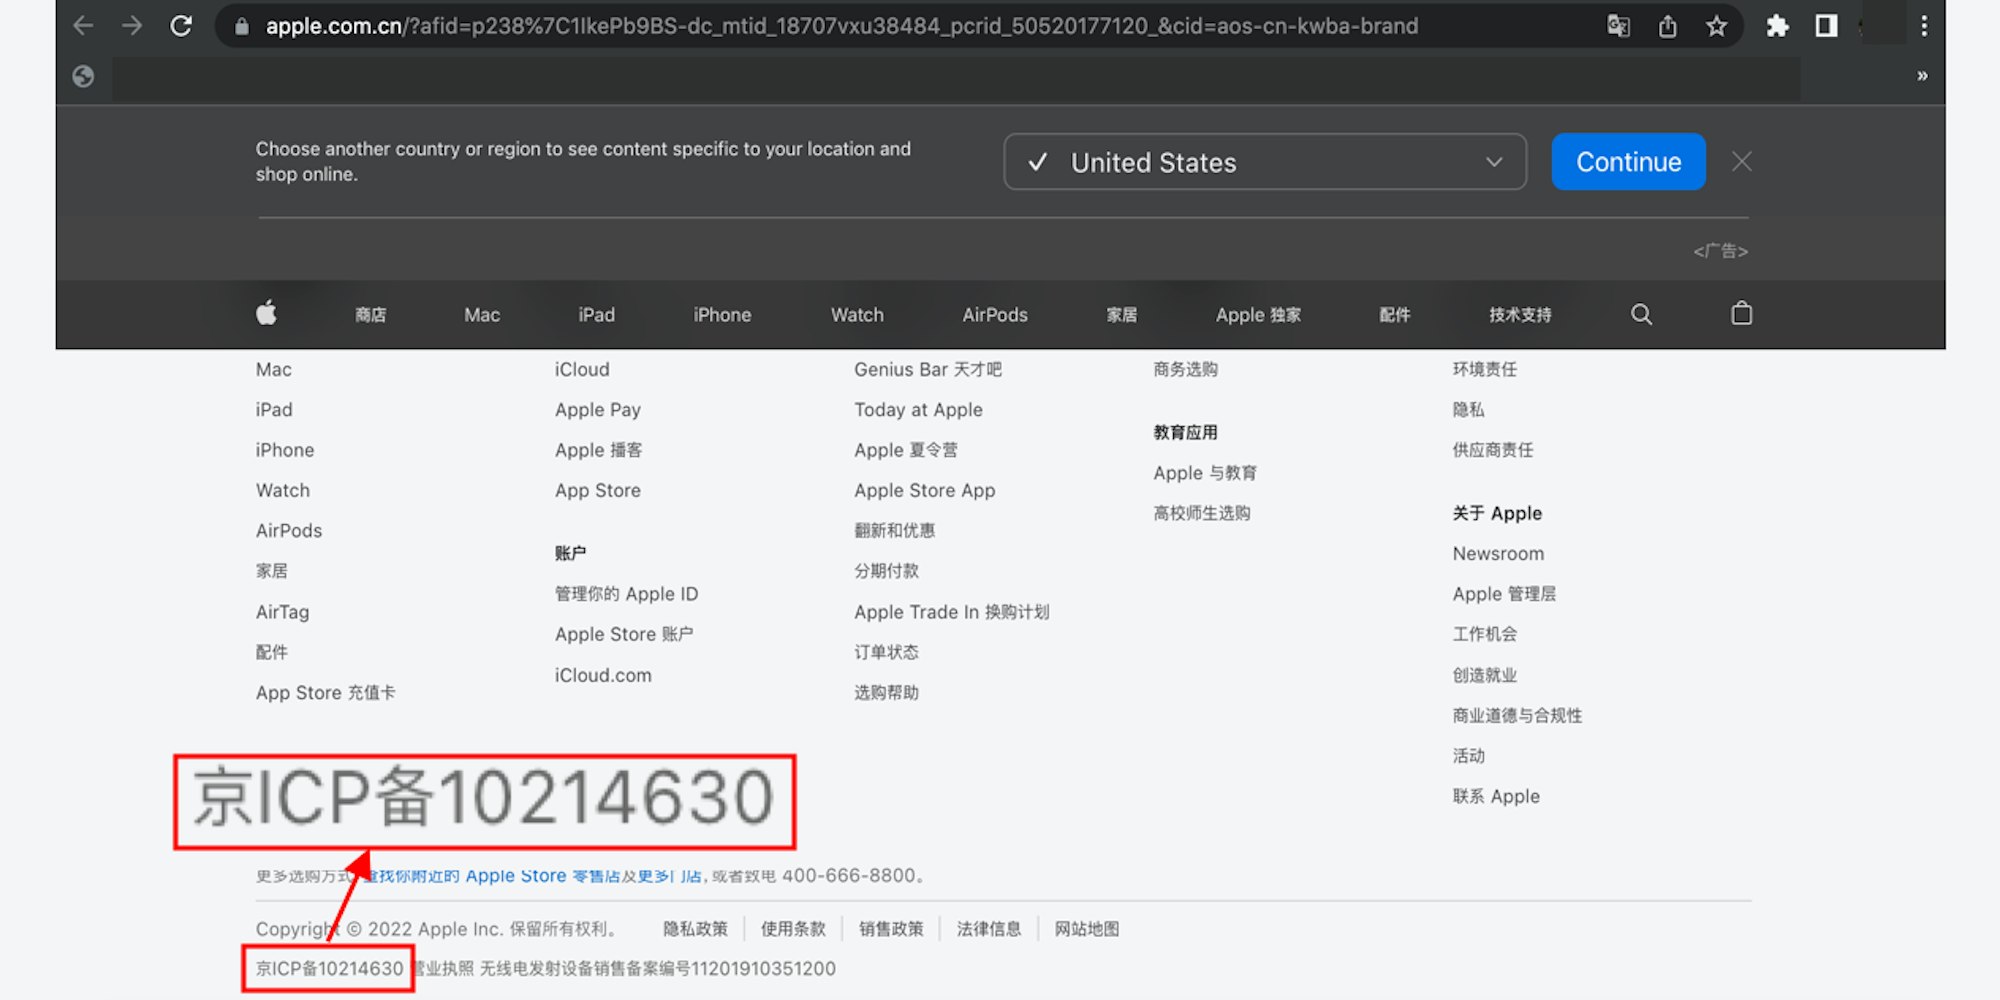Click the lock icon in address bar
This screenshot has width=2000, height=1000.
[x=241, y=27]
